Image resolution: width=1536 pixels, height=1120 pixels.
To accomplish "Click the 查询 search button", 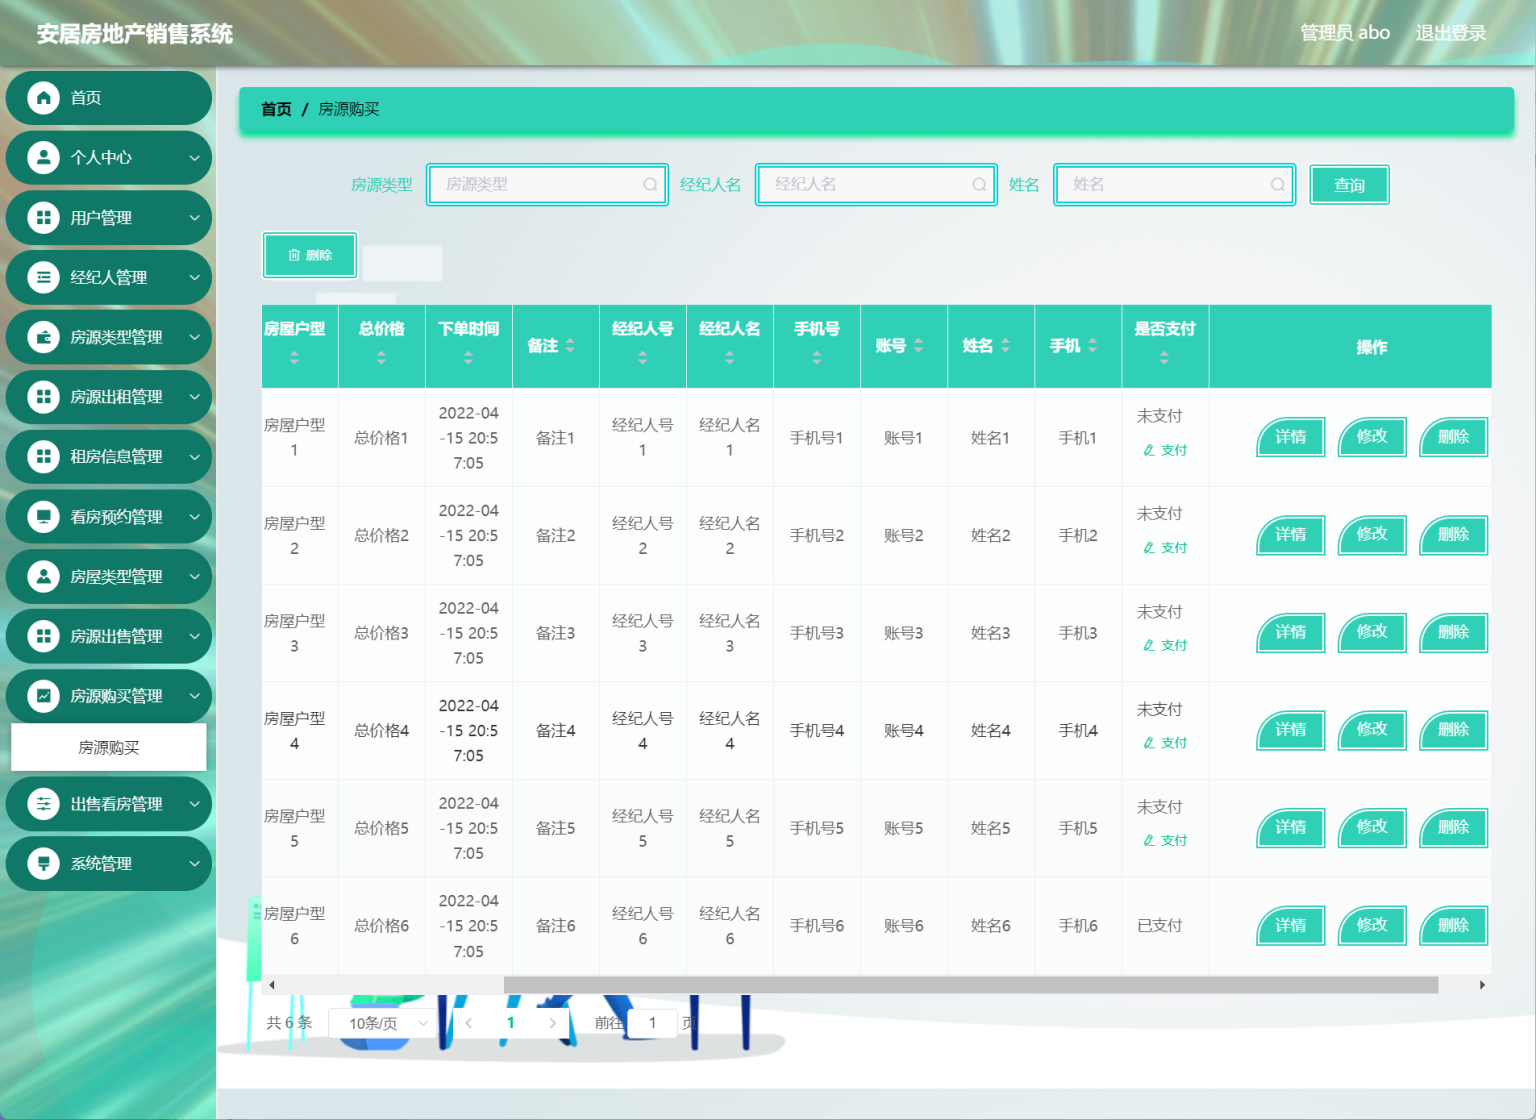I will point(1349,184).
